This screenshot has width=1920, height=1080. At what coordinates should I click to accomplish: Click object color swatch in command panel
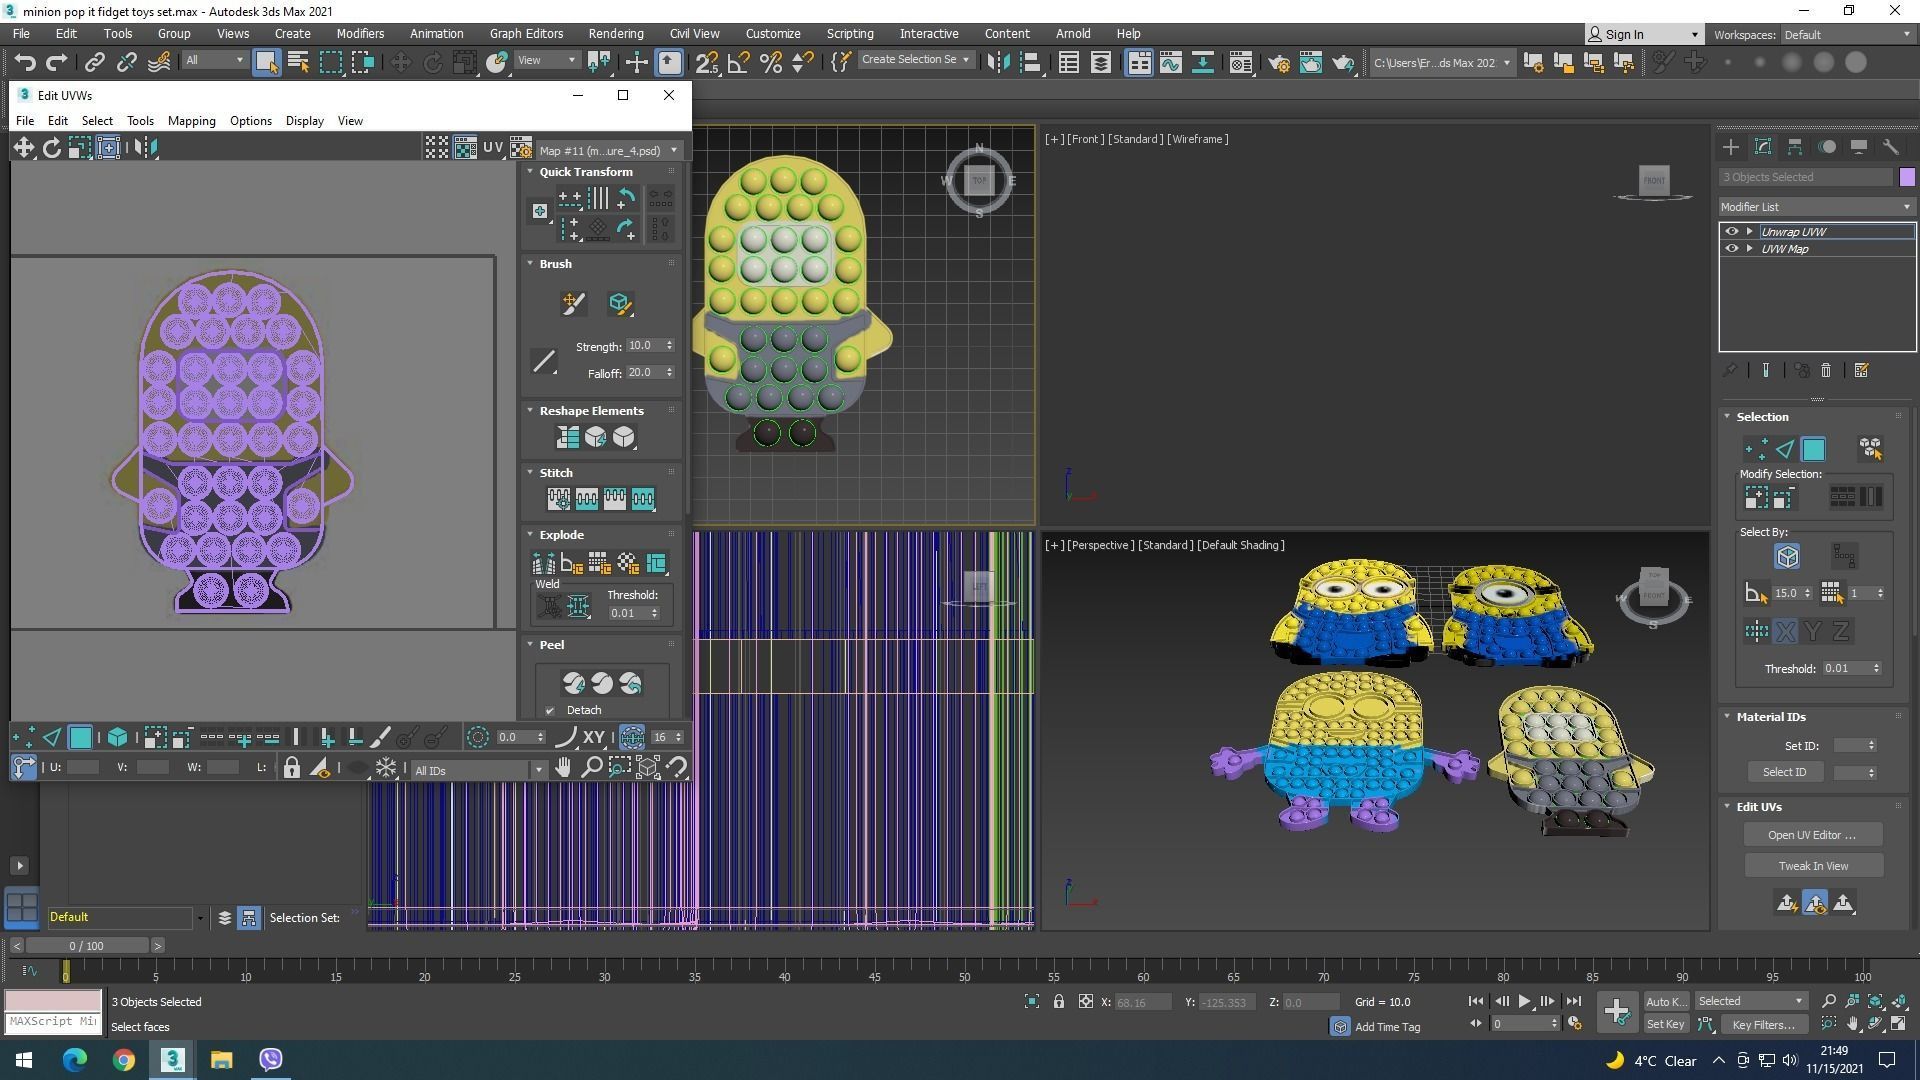pyautogui.click(x=1907, y=177)
